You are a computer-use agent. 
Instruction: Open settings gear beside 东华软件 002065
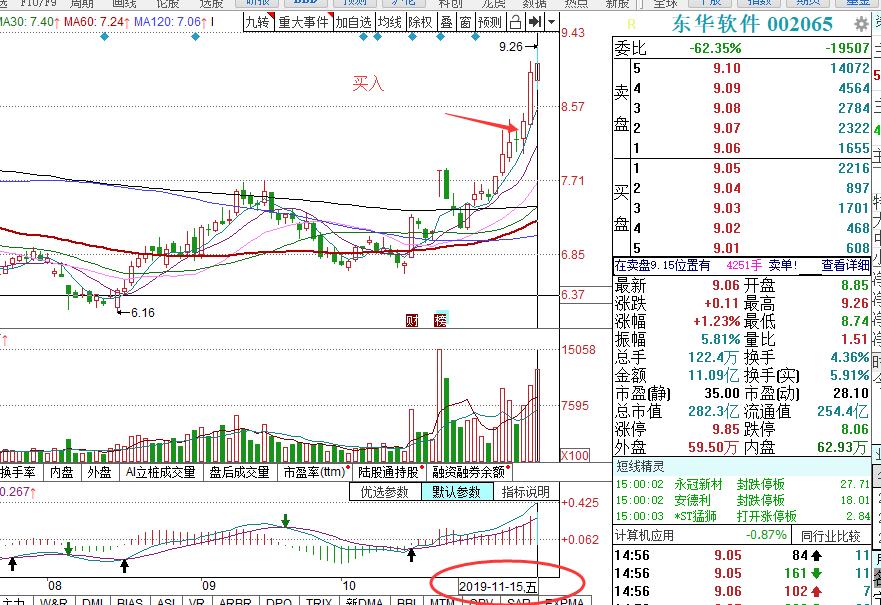point(861,24)
